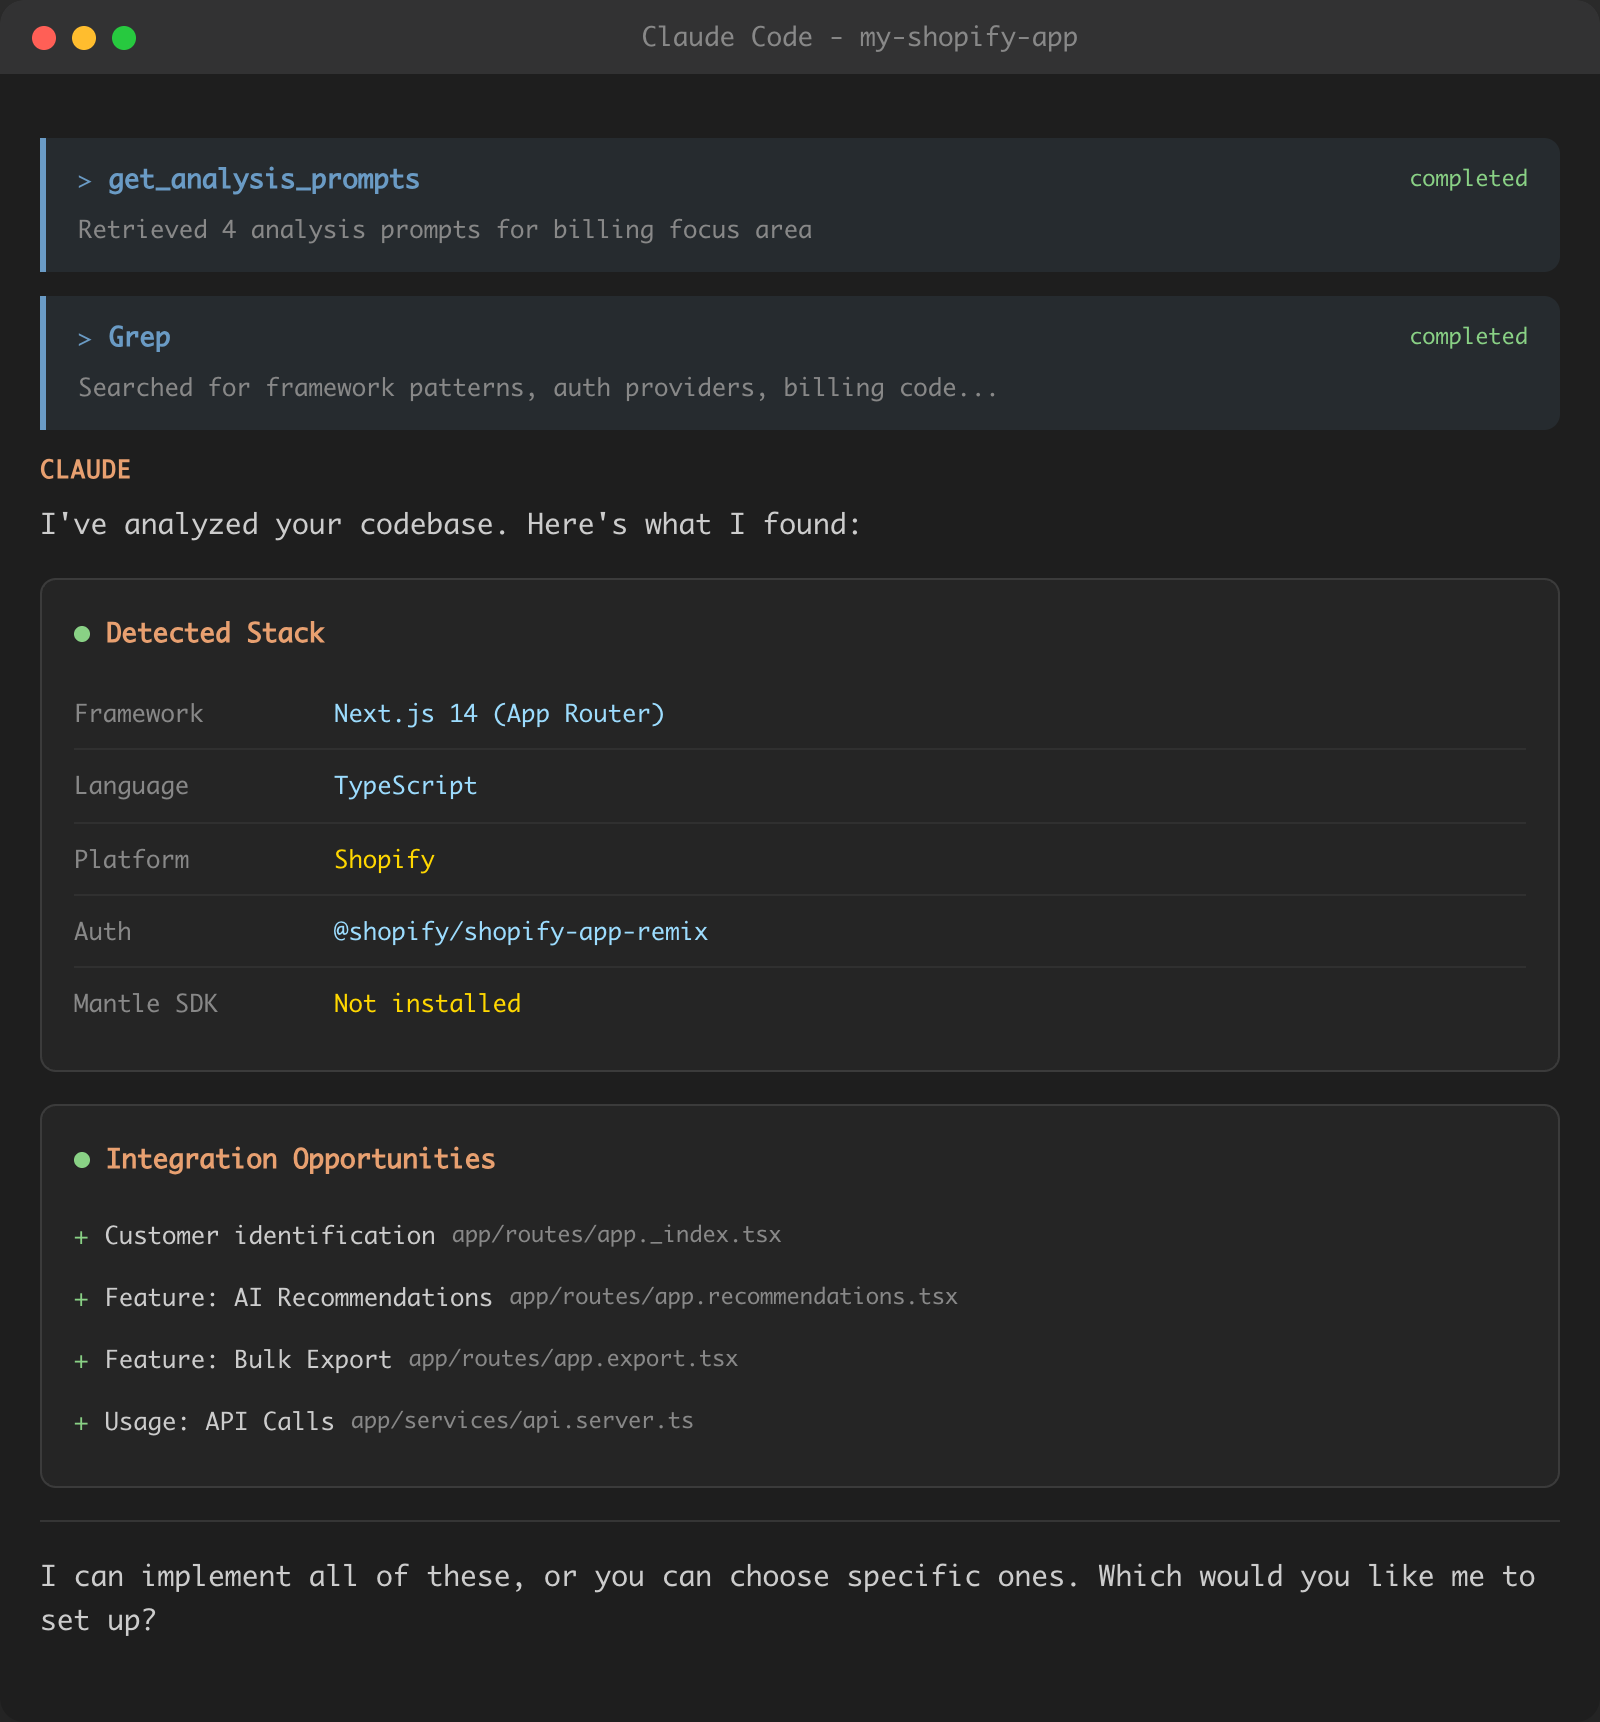Click the completed badge on the Grep card

click(x=1468, y=336)
